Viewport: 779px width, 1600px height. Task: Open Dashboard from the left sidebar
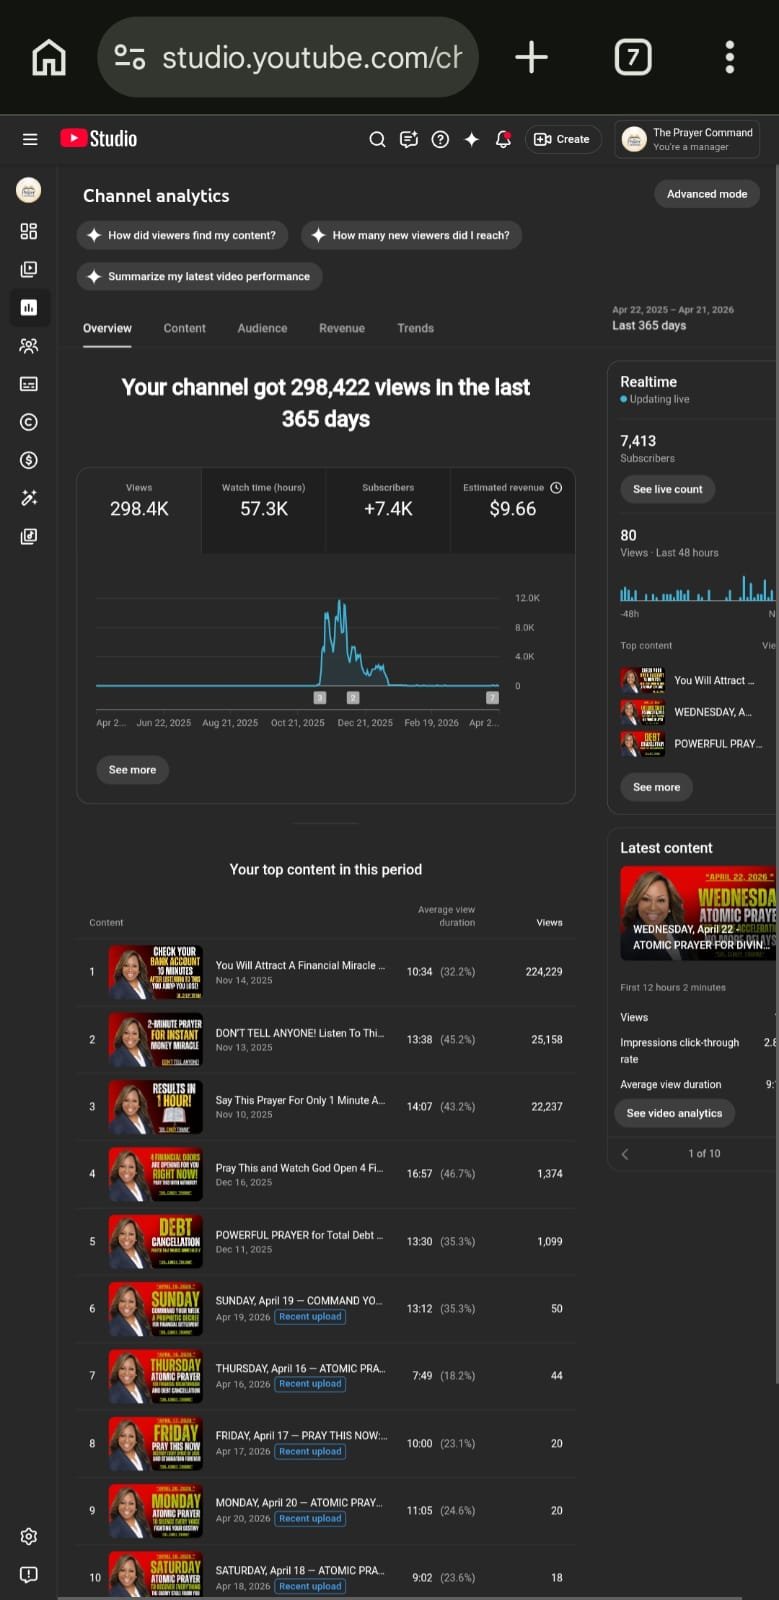(29, 231)
